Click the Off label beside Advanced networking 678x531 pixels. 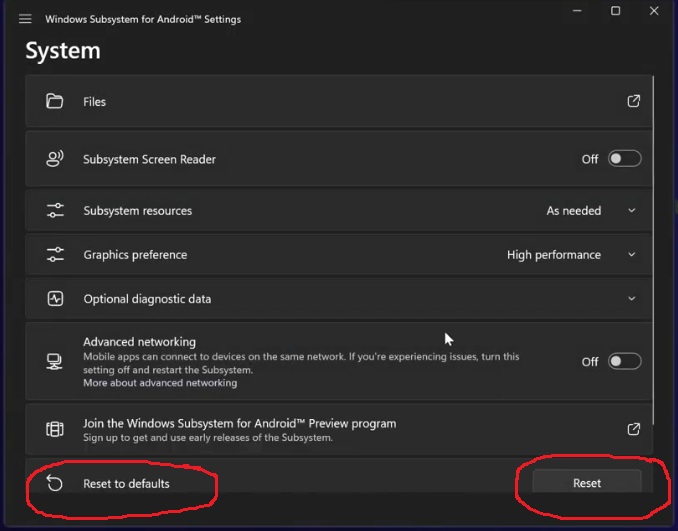(x=590, y=361)
